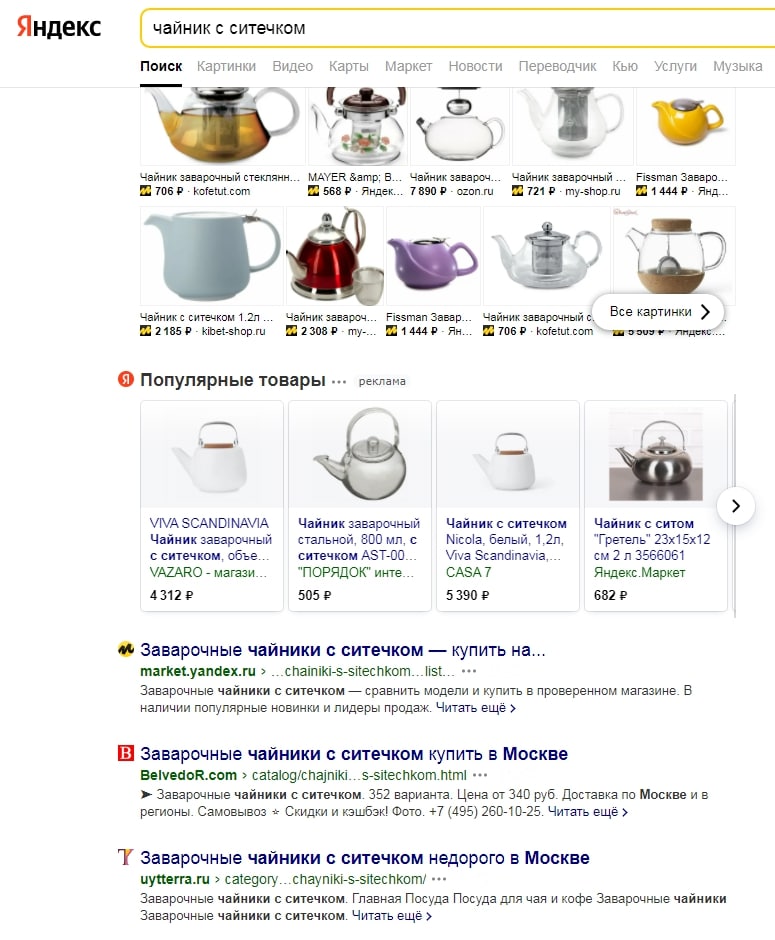The image size is (775, 940).
Task: Click the red BelvedoR favicon icon
Action: click(x=125, y=753)
